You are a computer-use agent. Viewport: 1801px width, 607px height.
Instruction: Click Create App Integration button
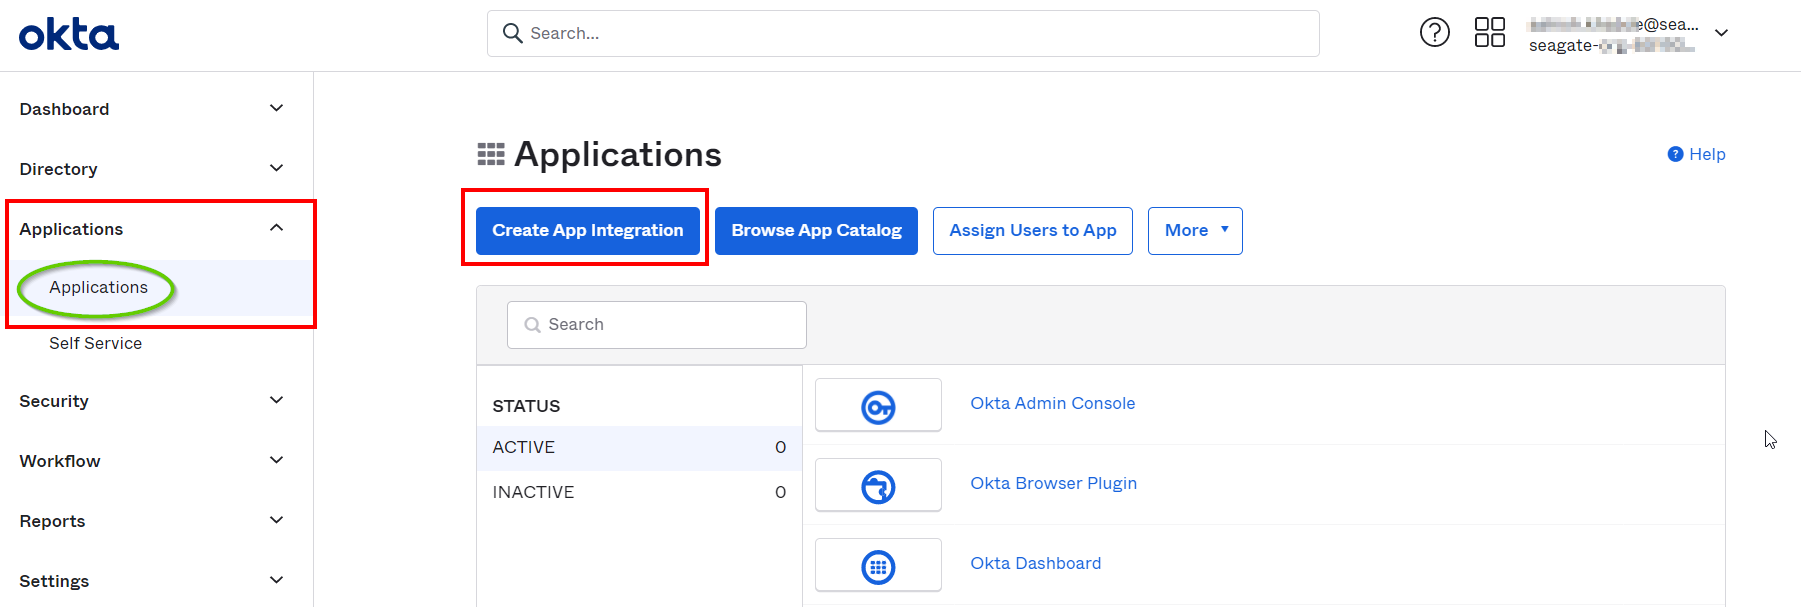pyautogui.click(x=587, y=231)
